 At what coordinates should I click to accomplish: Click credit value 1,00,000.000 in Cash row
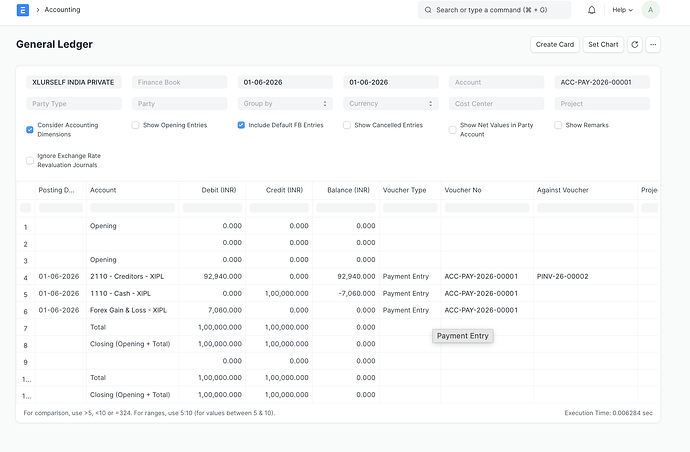coord(286,293)
